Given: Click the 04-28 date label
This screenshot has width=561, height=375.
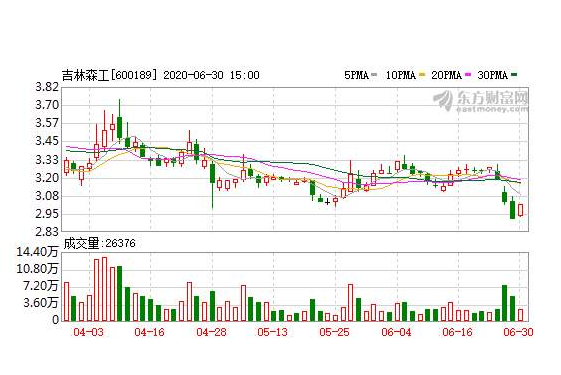Looking at the screenshot, I should tap(211, 332).
